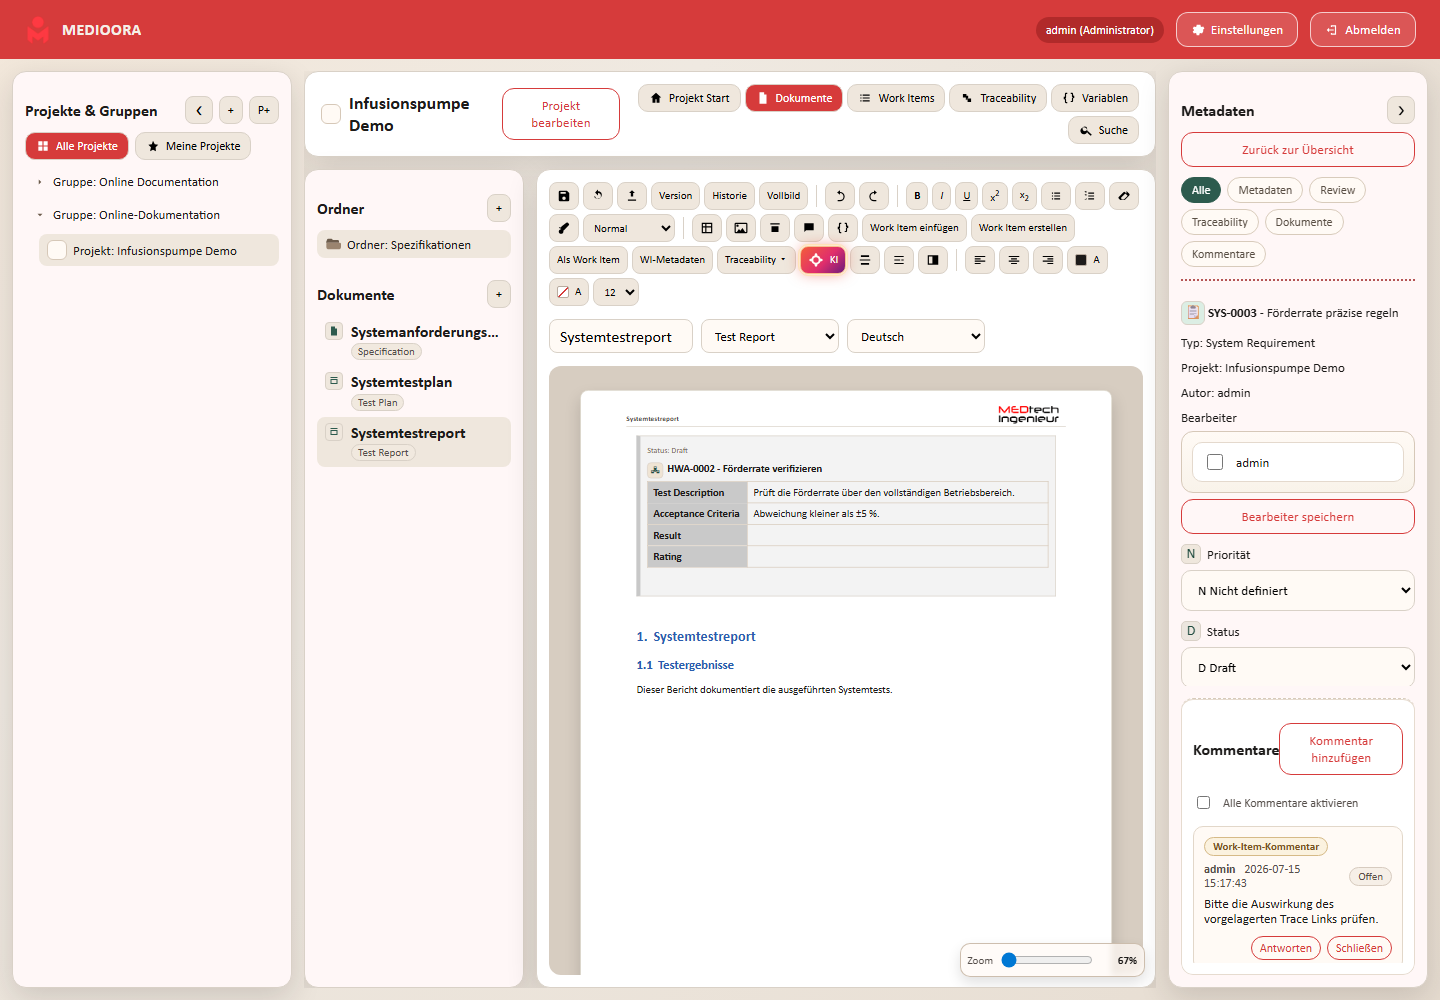Insert a bulleted list
The width and height of the screenshot is (1440, 1000).
(1056, 196)
